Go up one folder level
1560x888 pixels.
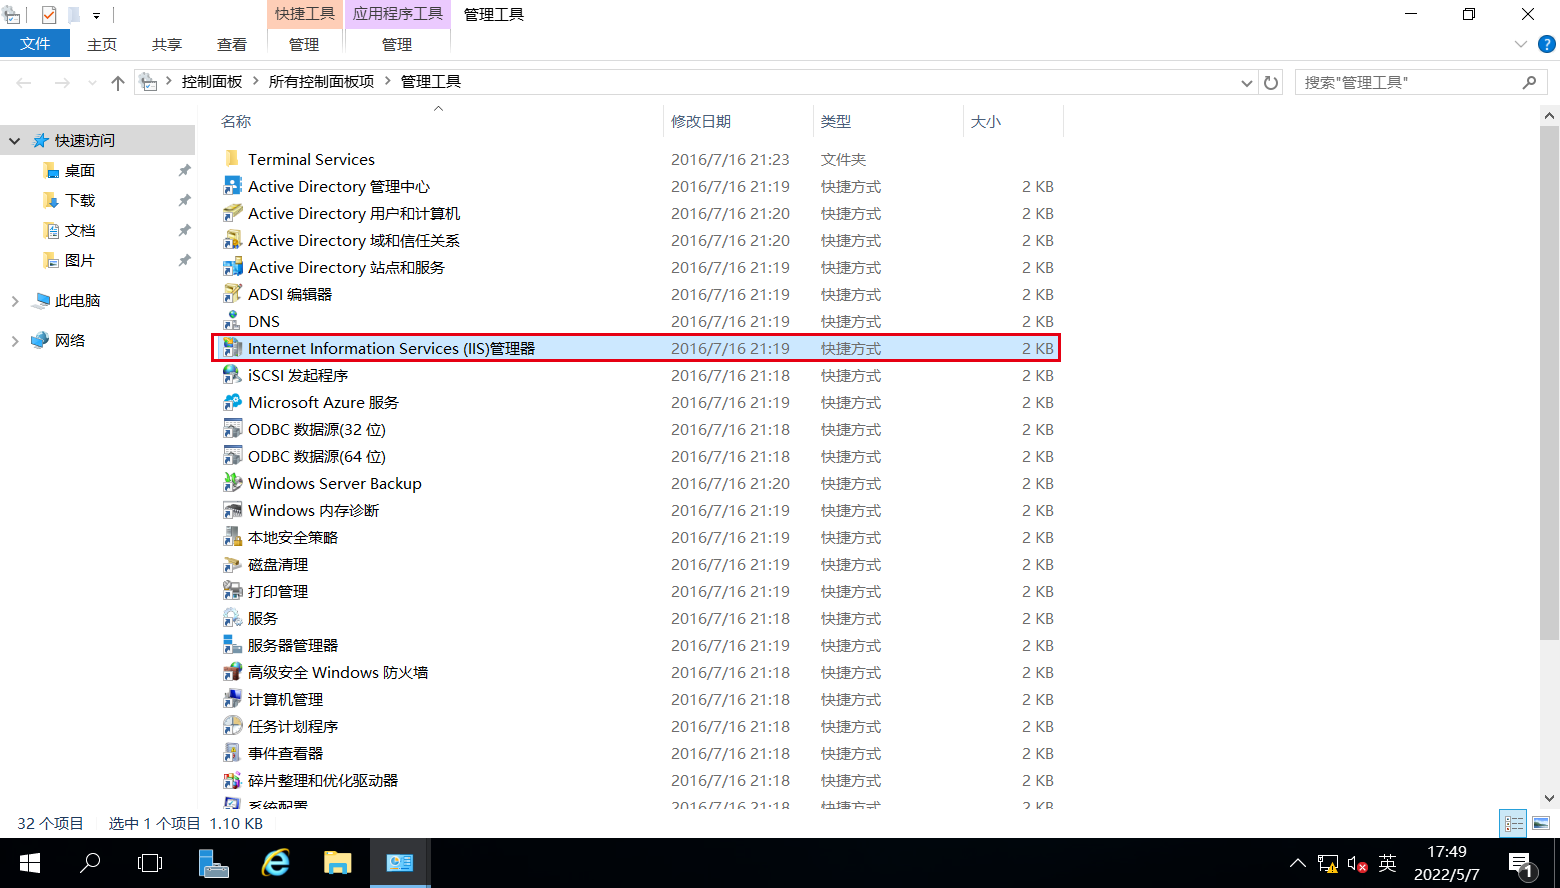[118, 83]
